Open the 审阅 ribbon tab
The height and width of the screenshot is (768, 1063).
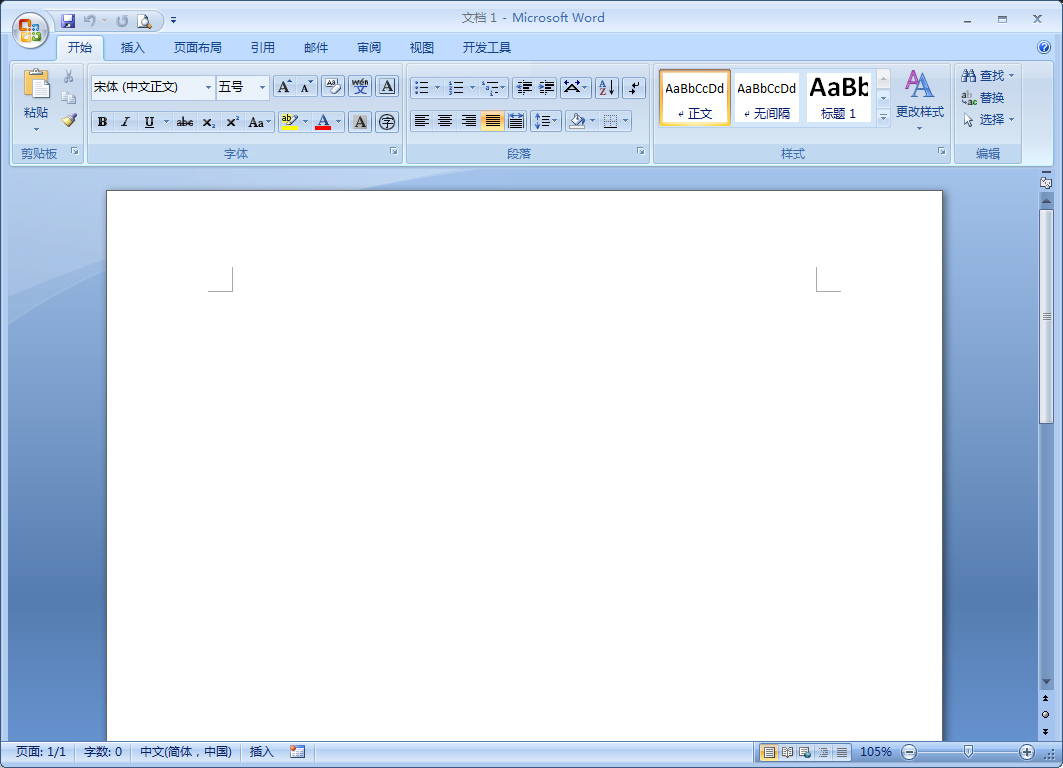tap(367, 47)
